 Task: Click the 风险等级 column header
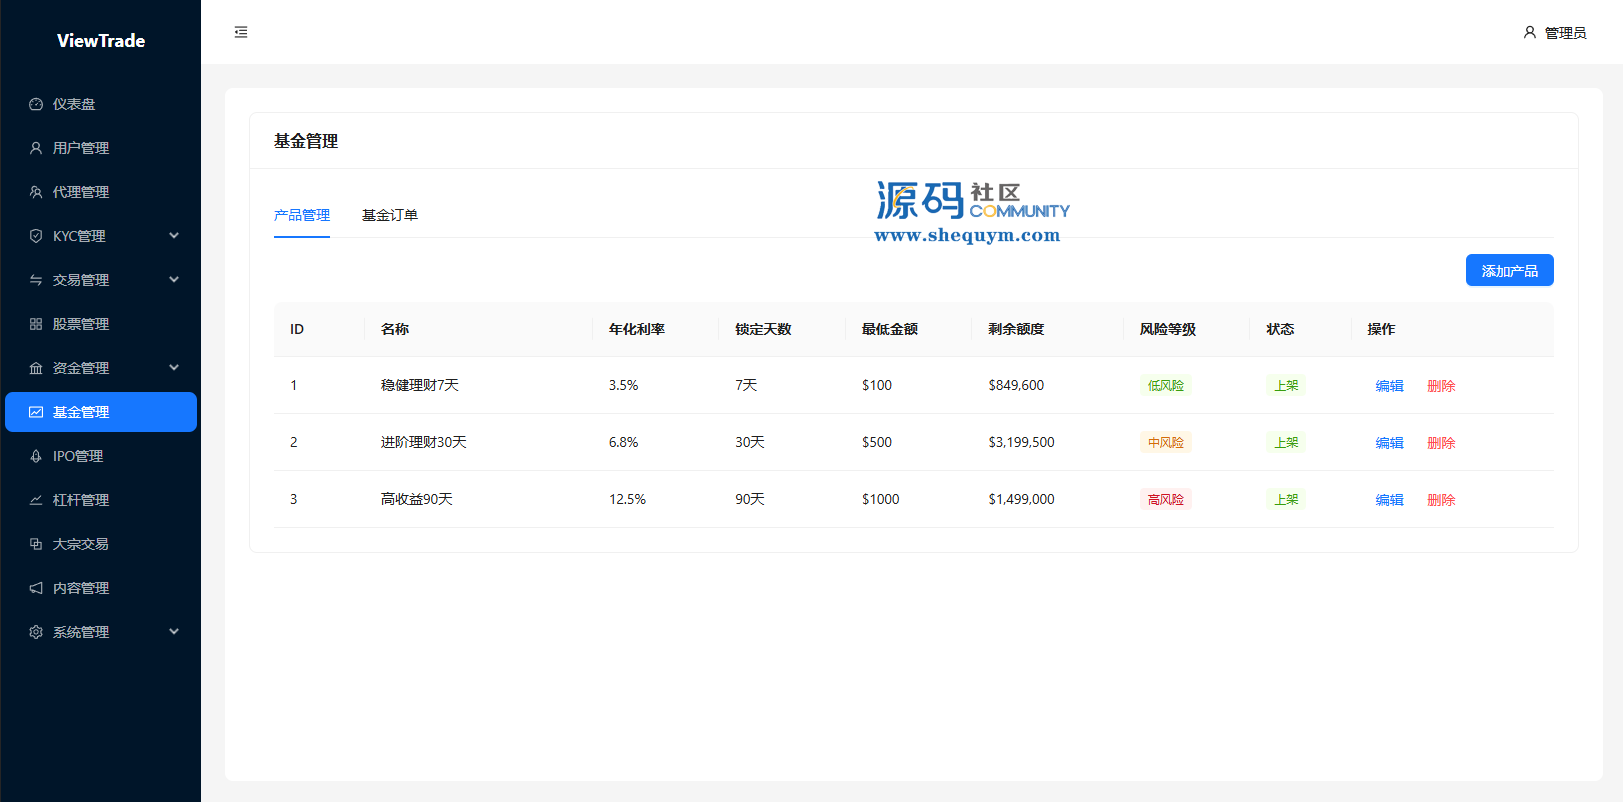[1168, 329]
